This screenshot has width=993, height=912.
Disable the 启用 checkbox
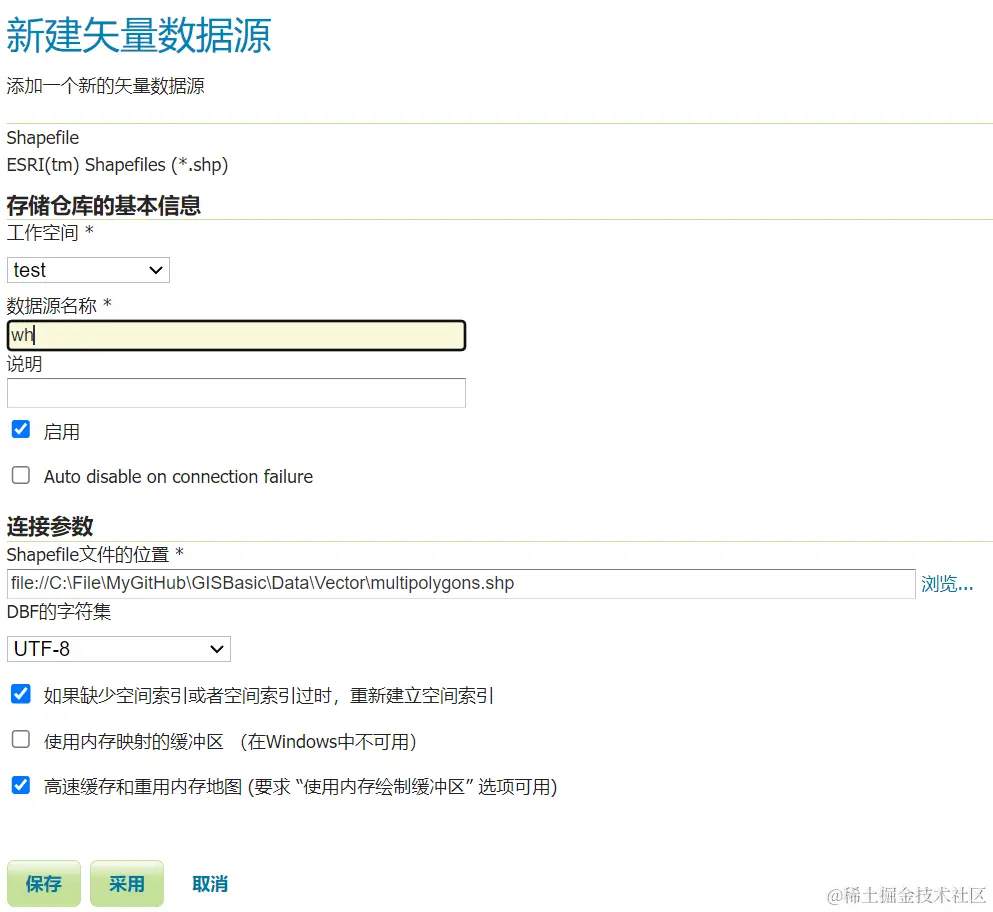pos(20,429)
